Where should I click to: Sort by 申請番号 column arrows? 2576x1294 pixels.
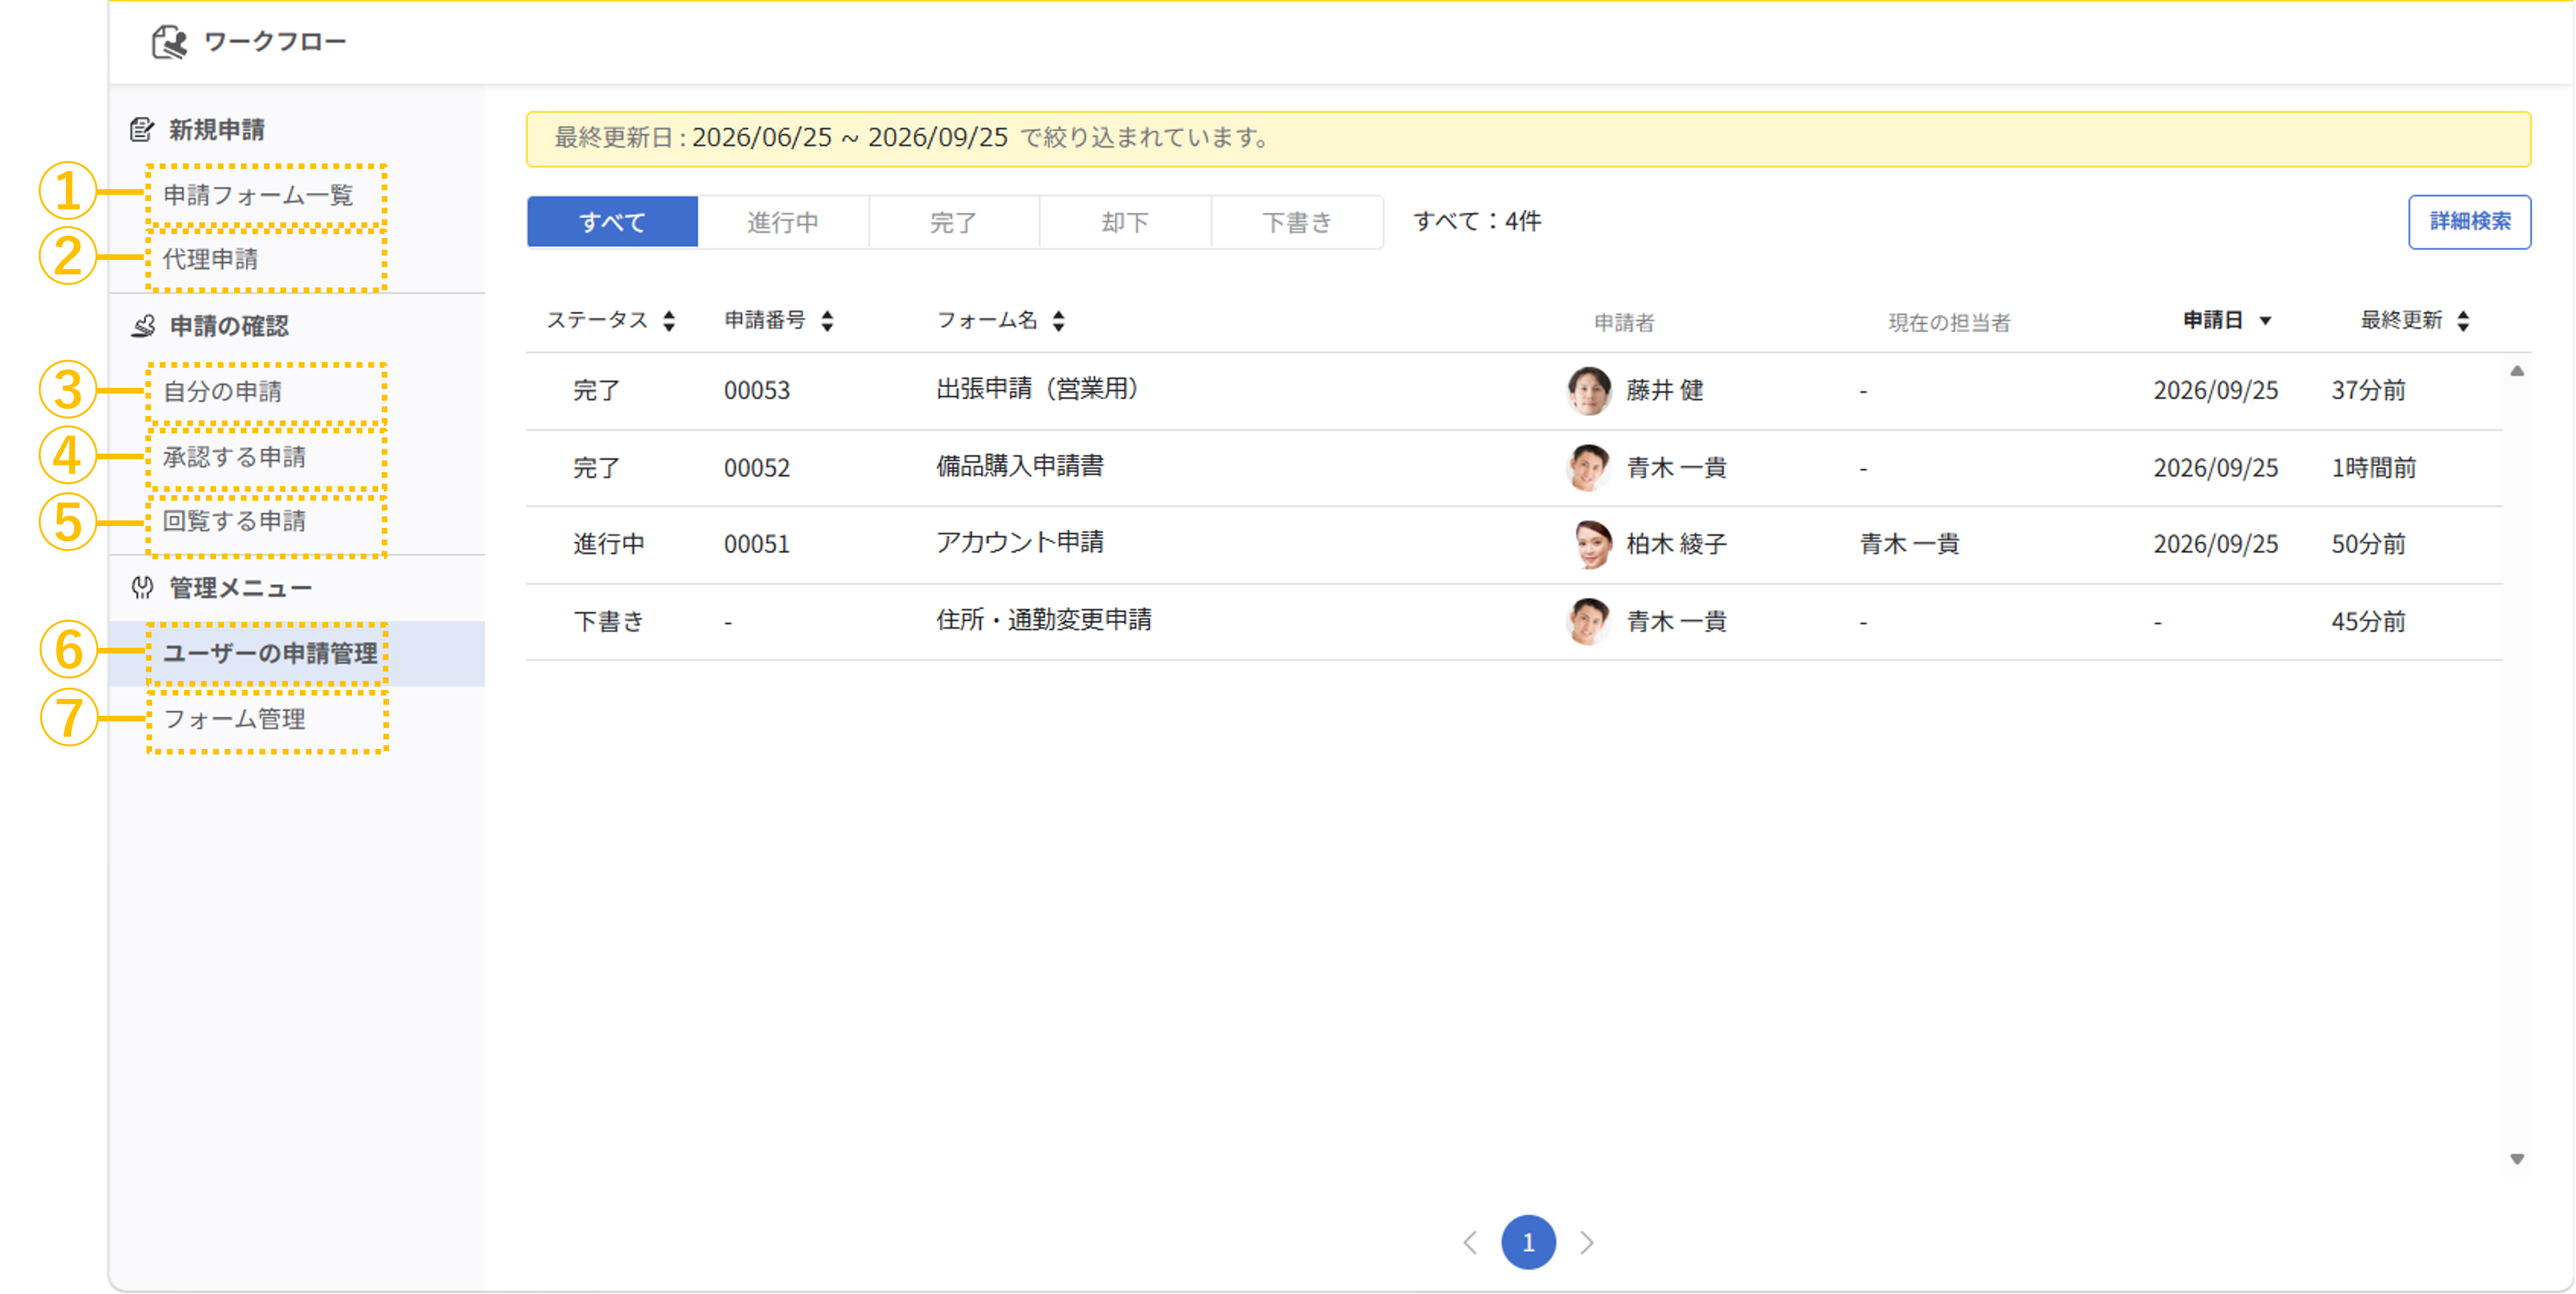coord(827,321)
